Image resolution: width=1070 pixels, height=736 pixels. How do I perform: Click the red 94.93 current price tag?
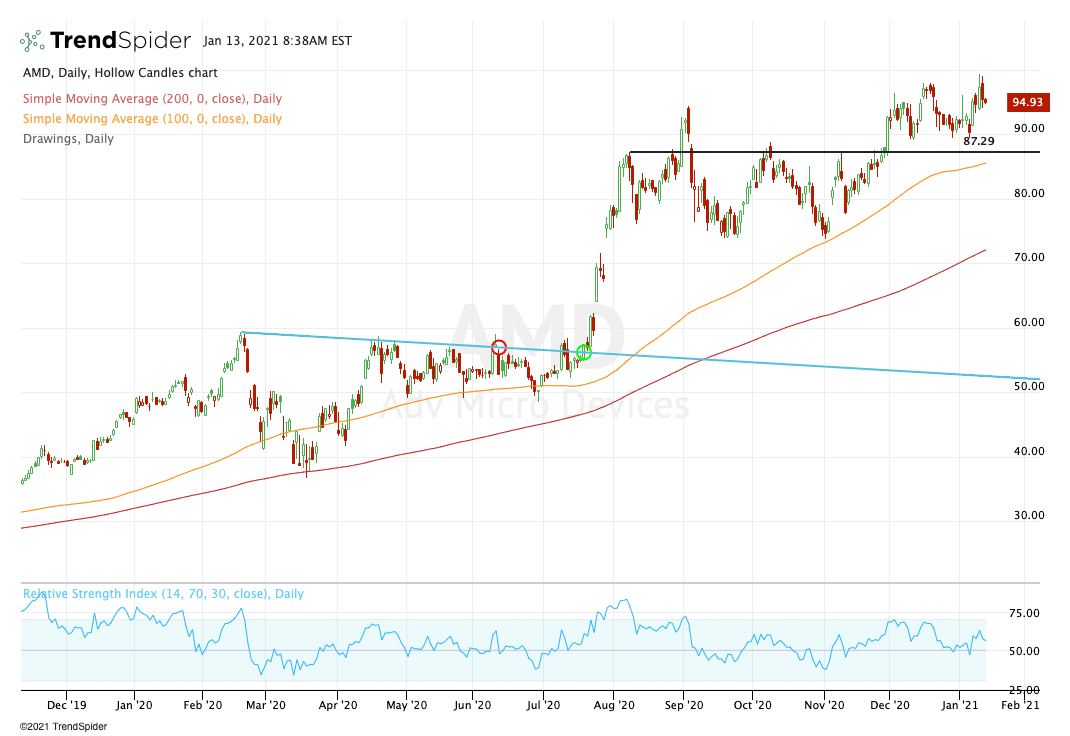1028,102
